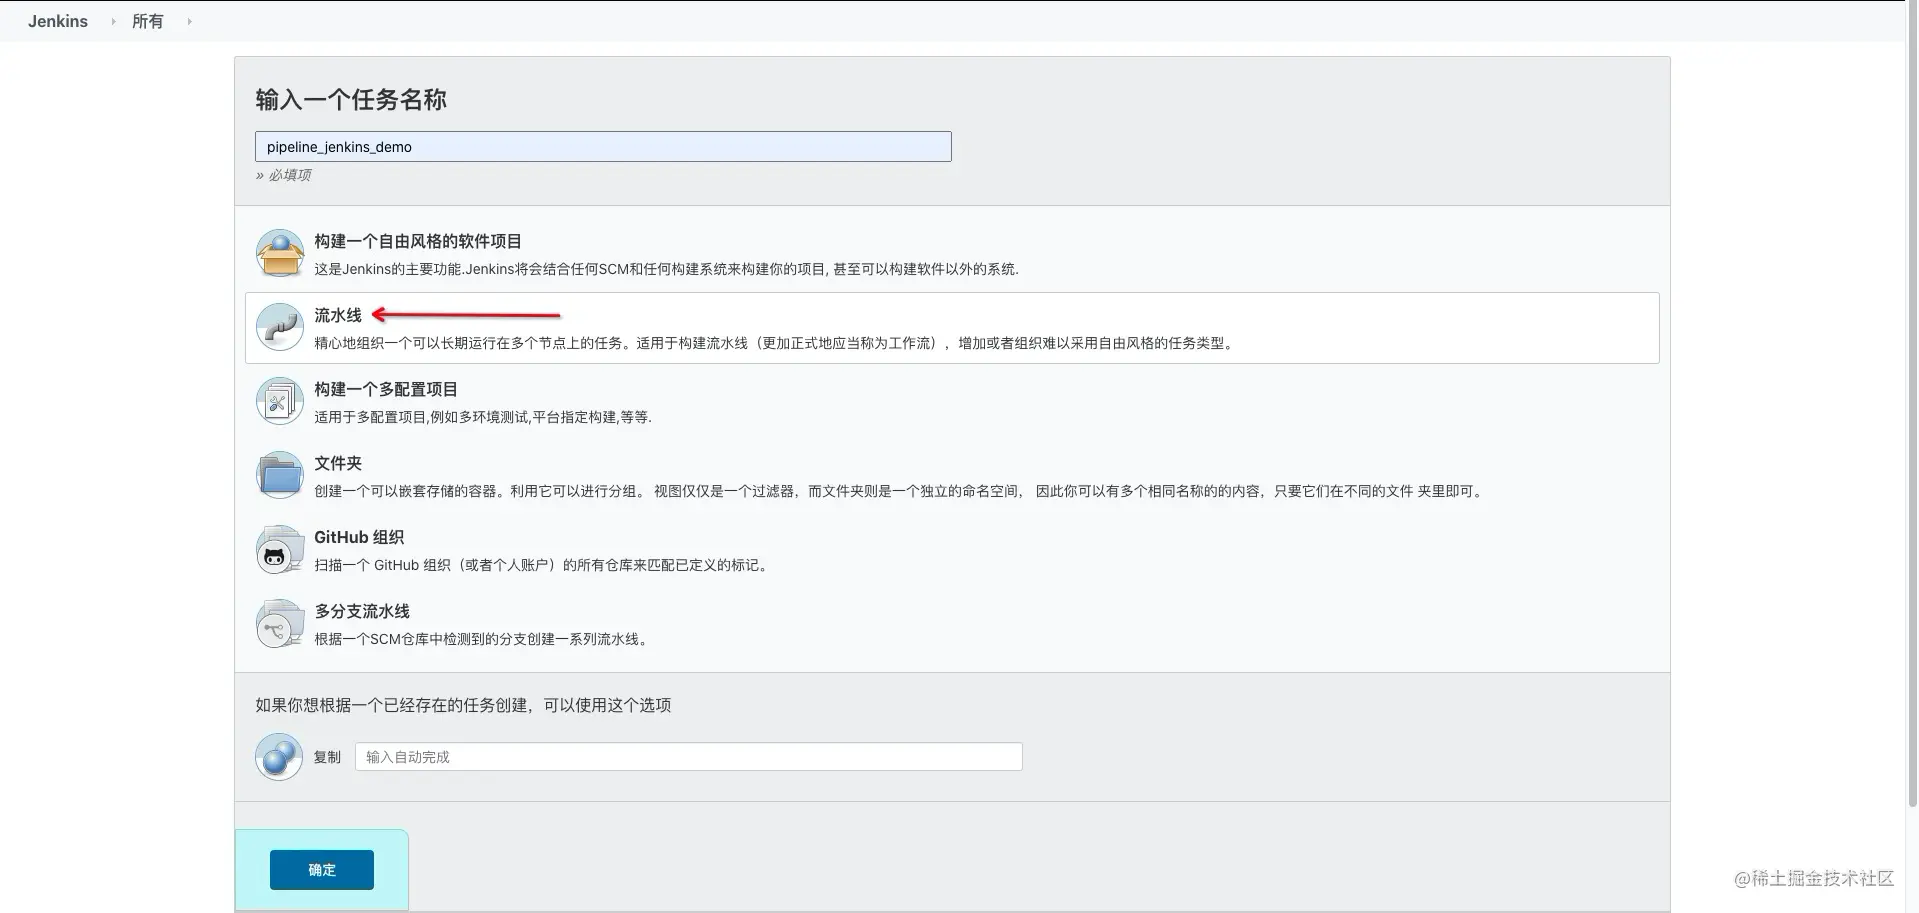Click the page vertical scrollbar

(1913, 400)
